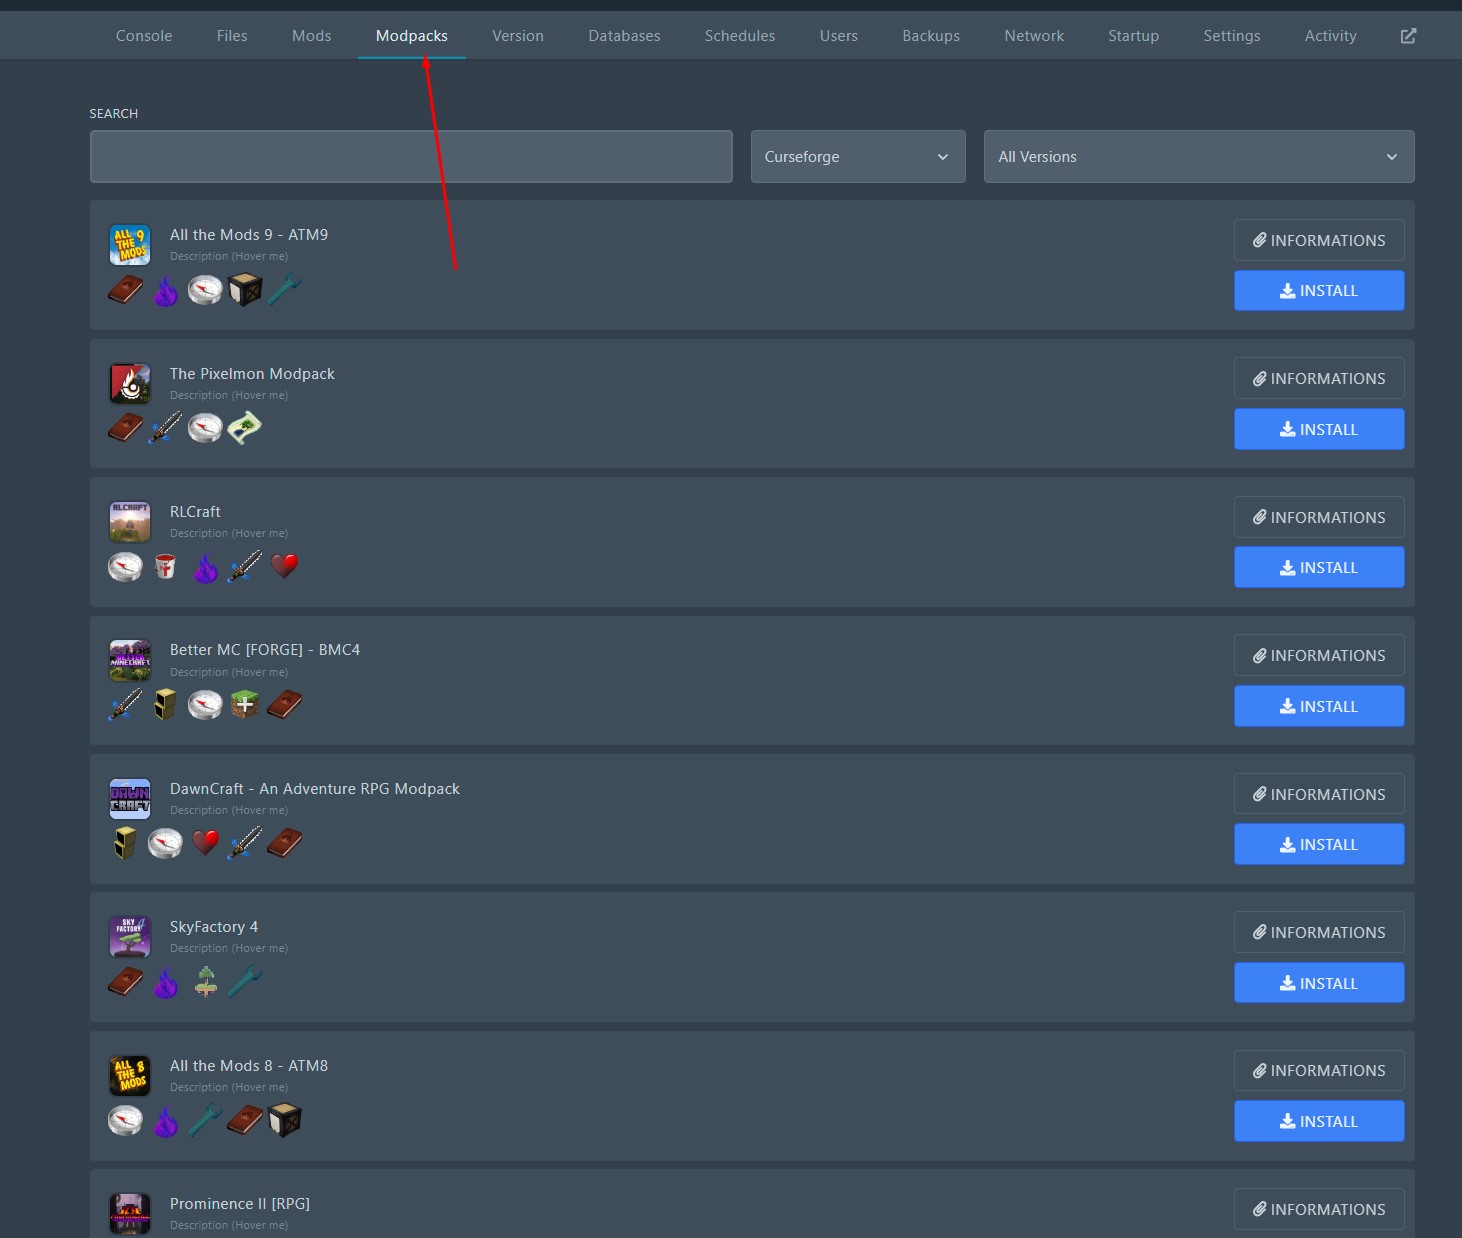Click the compass icon under Pixelmon Modpack
The image size is (1462, 1238).
(205, 428)
